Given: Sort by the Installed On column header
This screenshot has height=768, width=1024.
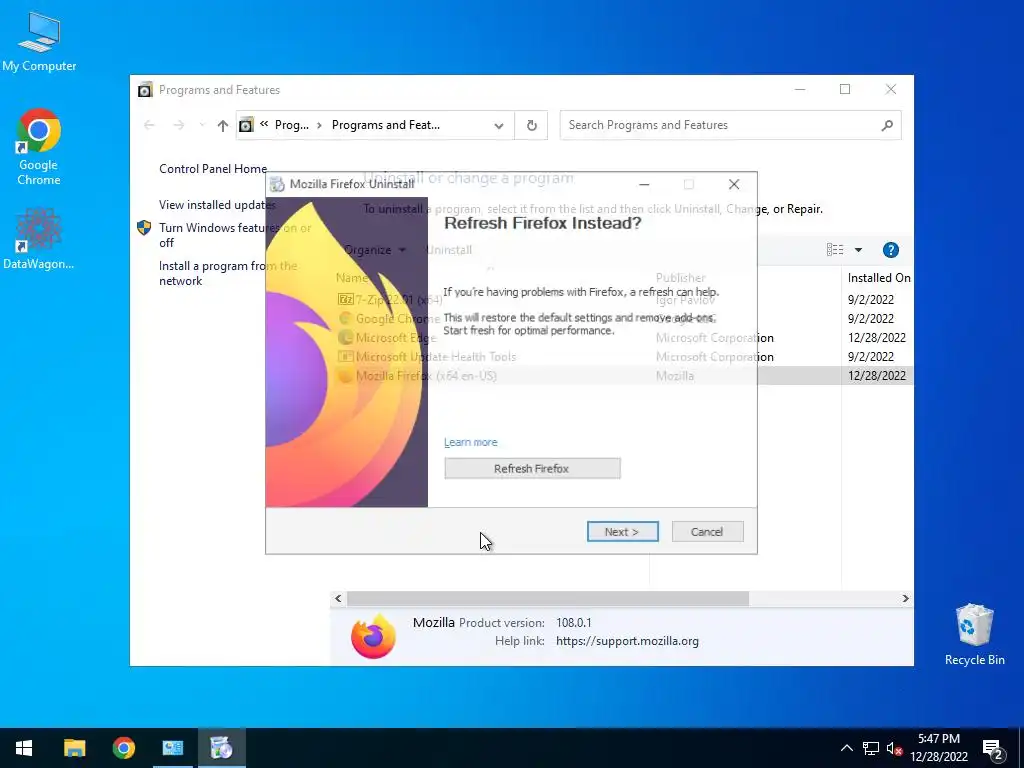Looking at the screenshot, I should [878, 278].
